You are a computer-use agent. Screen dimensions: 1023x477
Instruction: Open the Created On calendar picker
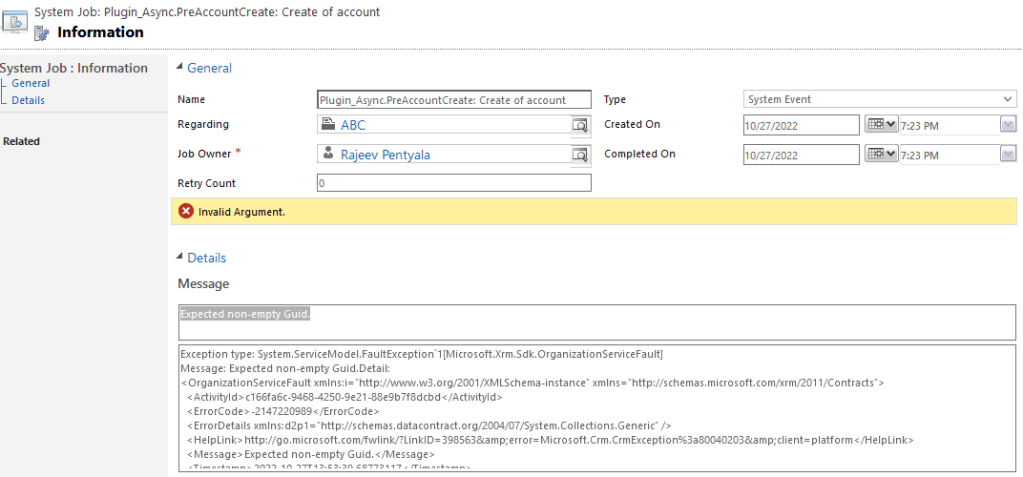881,125
